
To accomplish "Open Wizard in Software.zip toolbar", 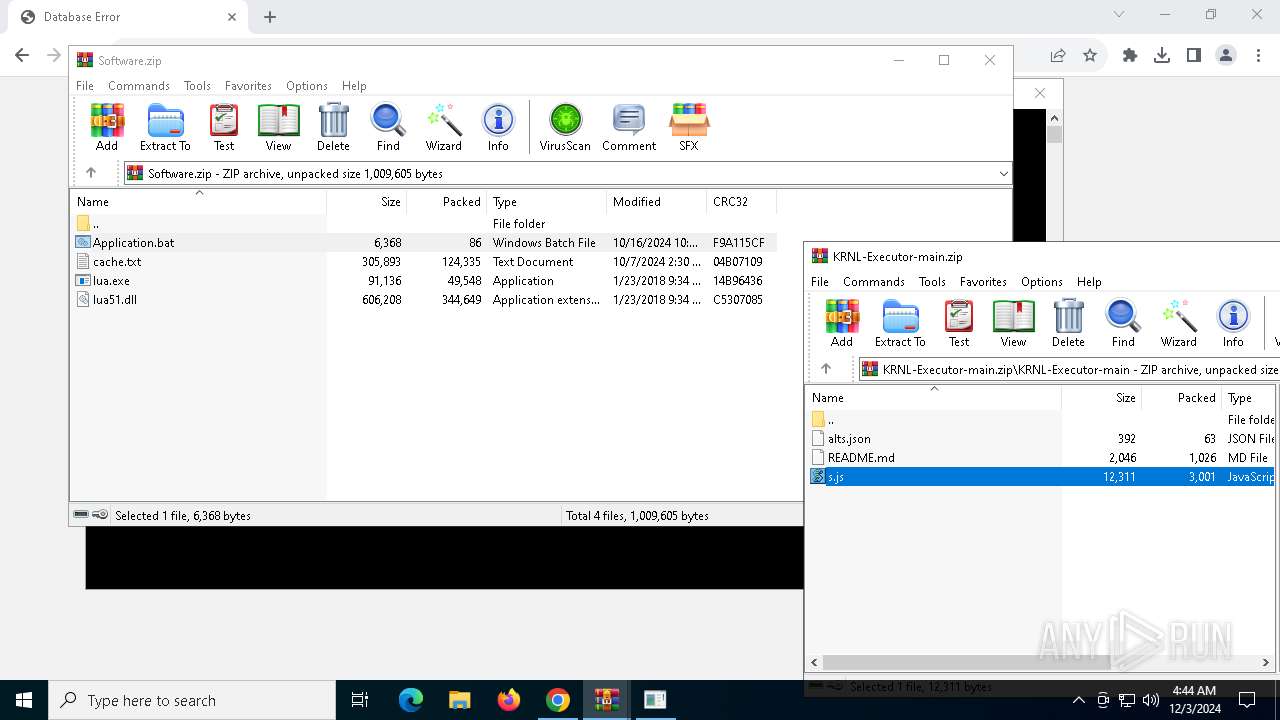I will [443, 127].
